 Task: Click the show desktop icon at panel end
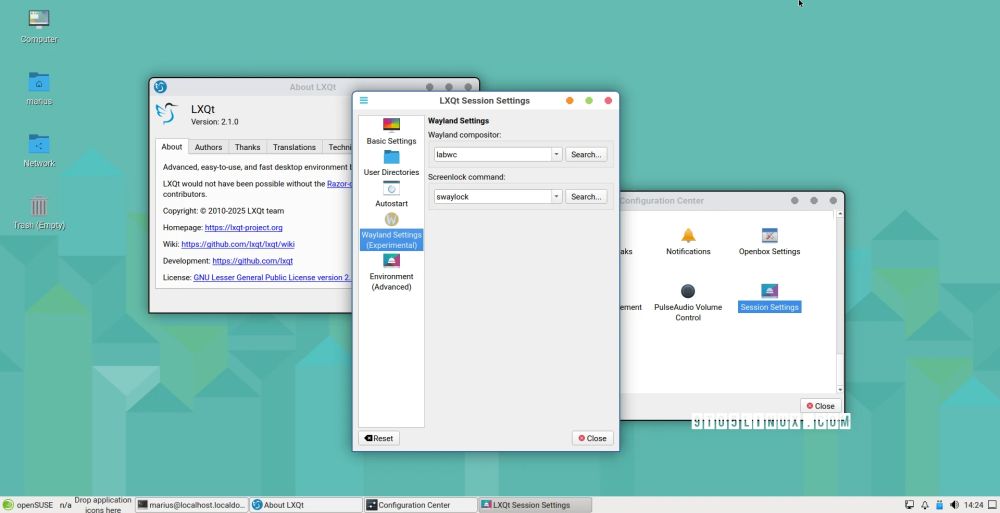click(992, 505)
